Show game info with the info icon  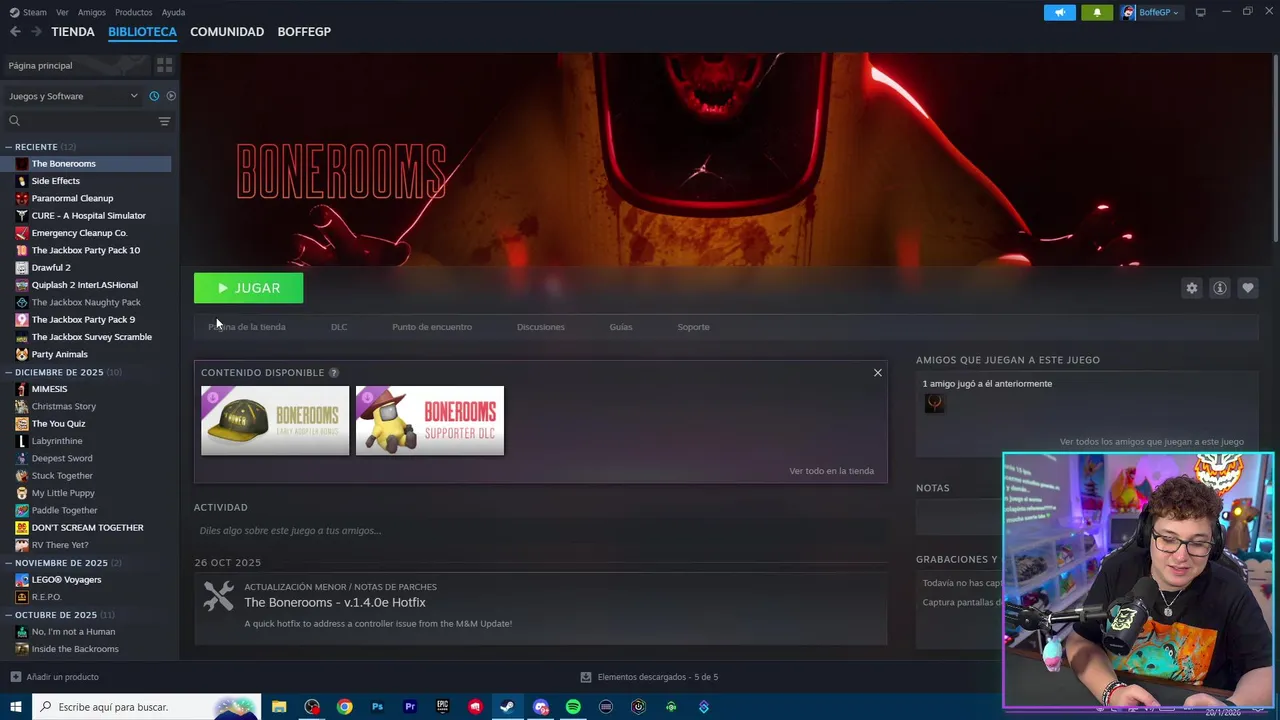(x=1220, y=288)
